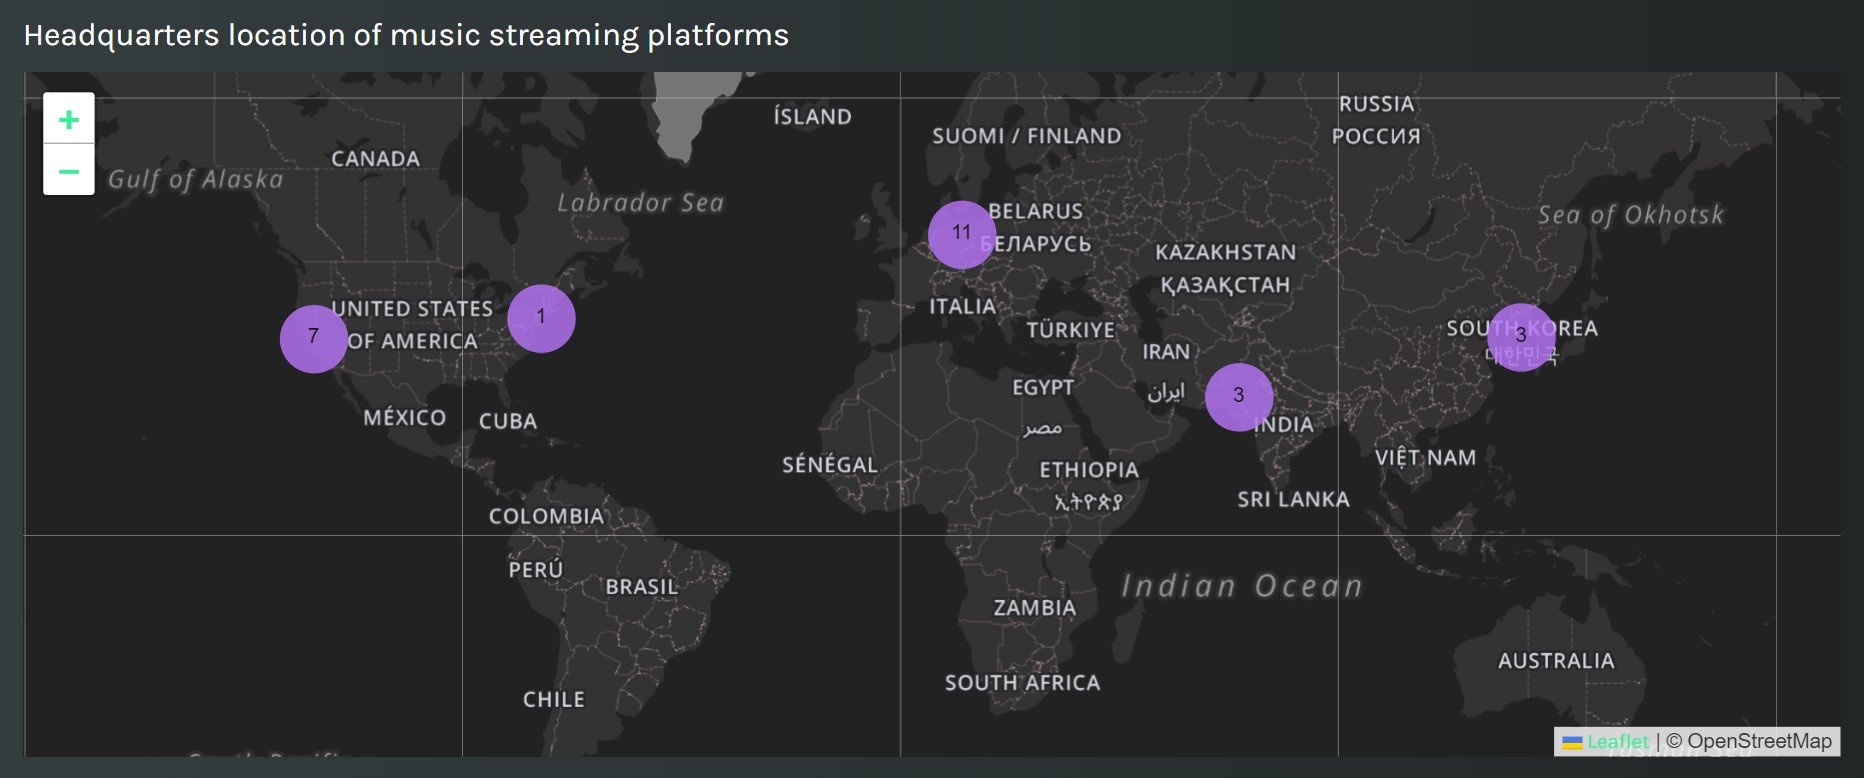Screen dimensions: 1864x778
Task: Open the Leaflet attribution link
Action: pyautogui.click(x=1617, y=742)
